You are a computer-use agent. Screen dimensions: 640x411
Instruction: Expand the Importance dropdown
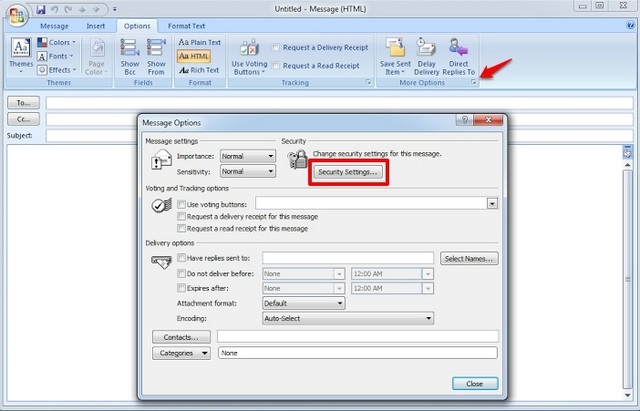[247, 157]
